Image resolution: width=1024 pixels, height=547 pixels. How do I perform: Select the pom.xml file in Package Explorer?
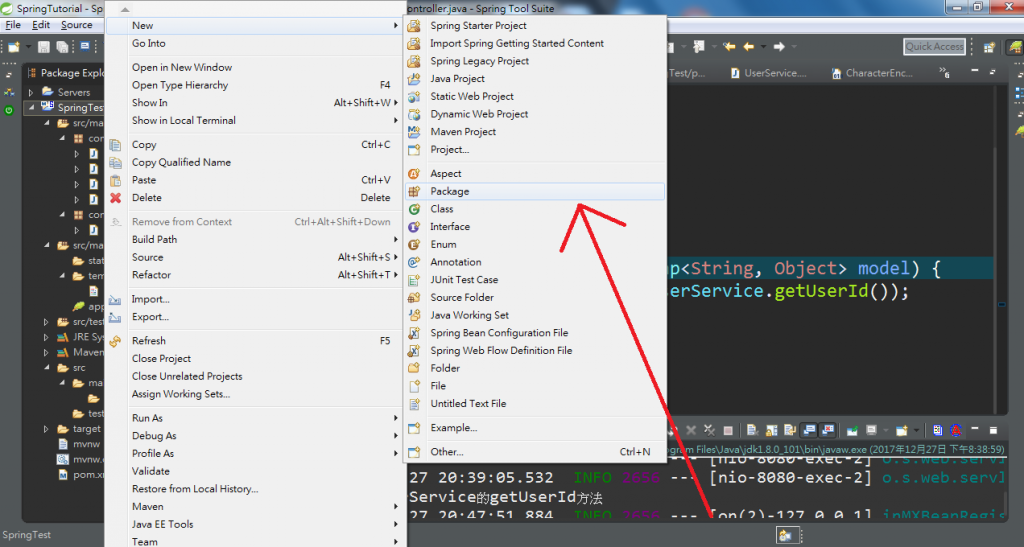[81, 475]
